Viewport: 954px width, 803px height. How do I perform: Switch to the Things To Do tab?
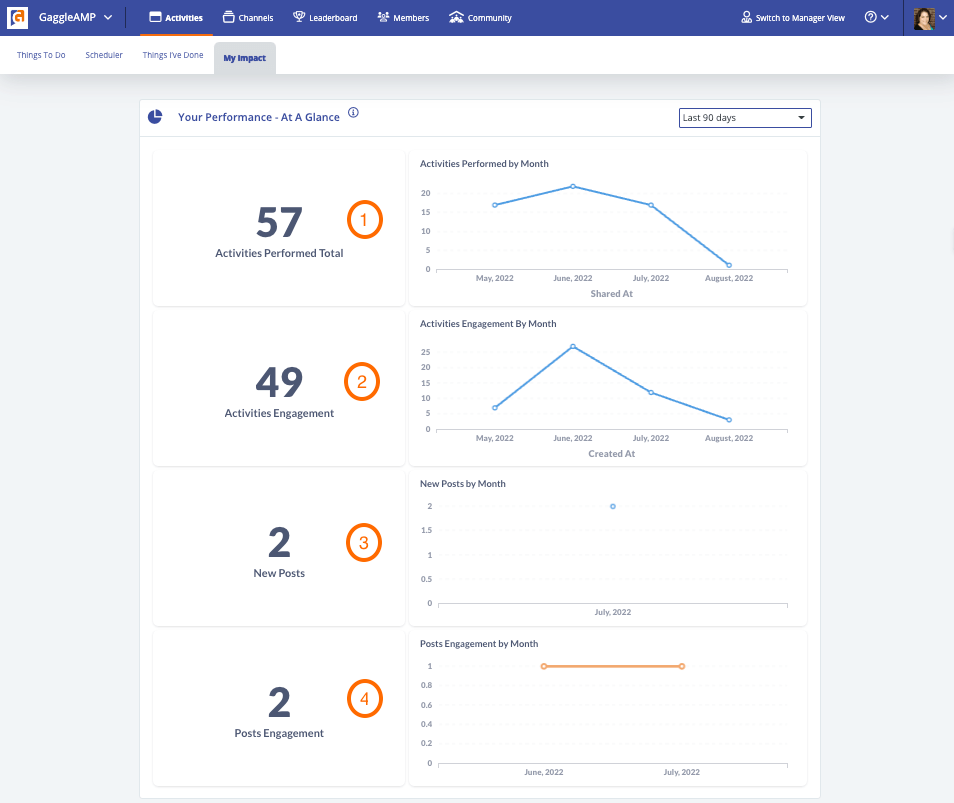click(x=41, y=55)
